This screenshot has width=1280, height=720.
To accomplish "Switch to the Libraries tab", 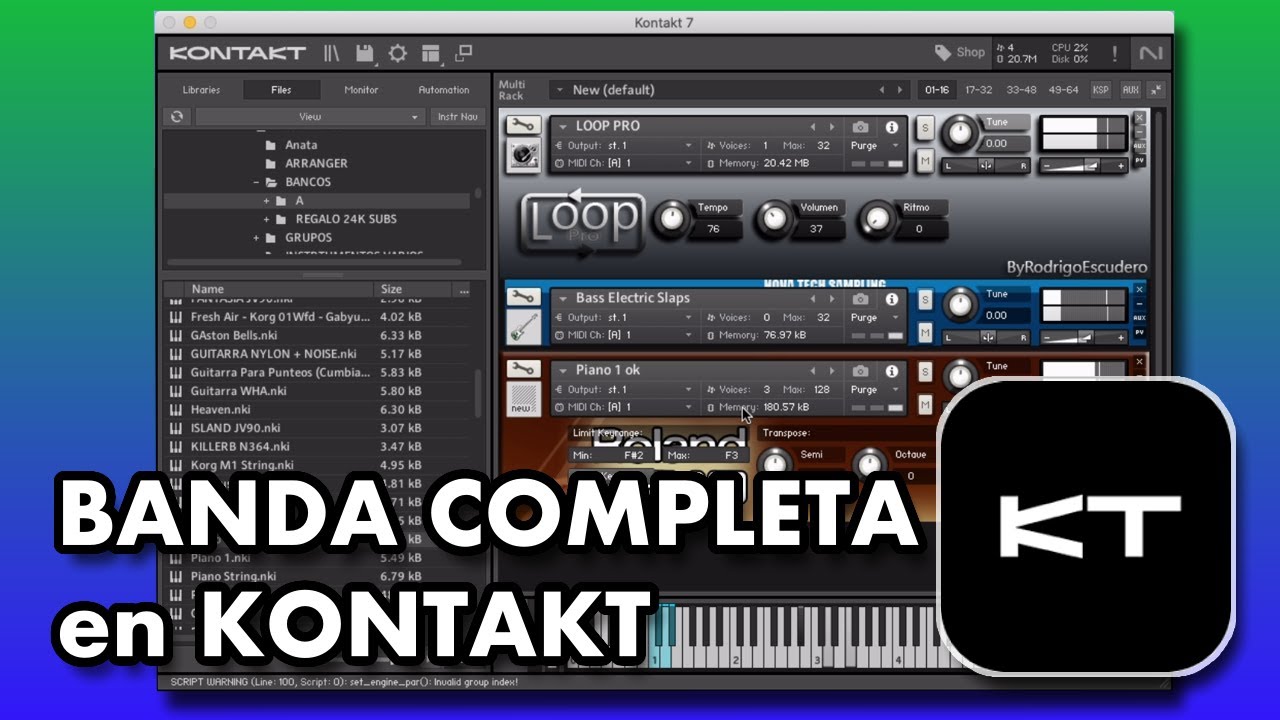I will [201, 90].
